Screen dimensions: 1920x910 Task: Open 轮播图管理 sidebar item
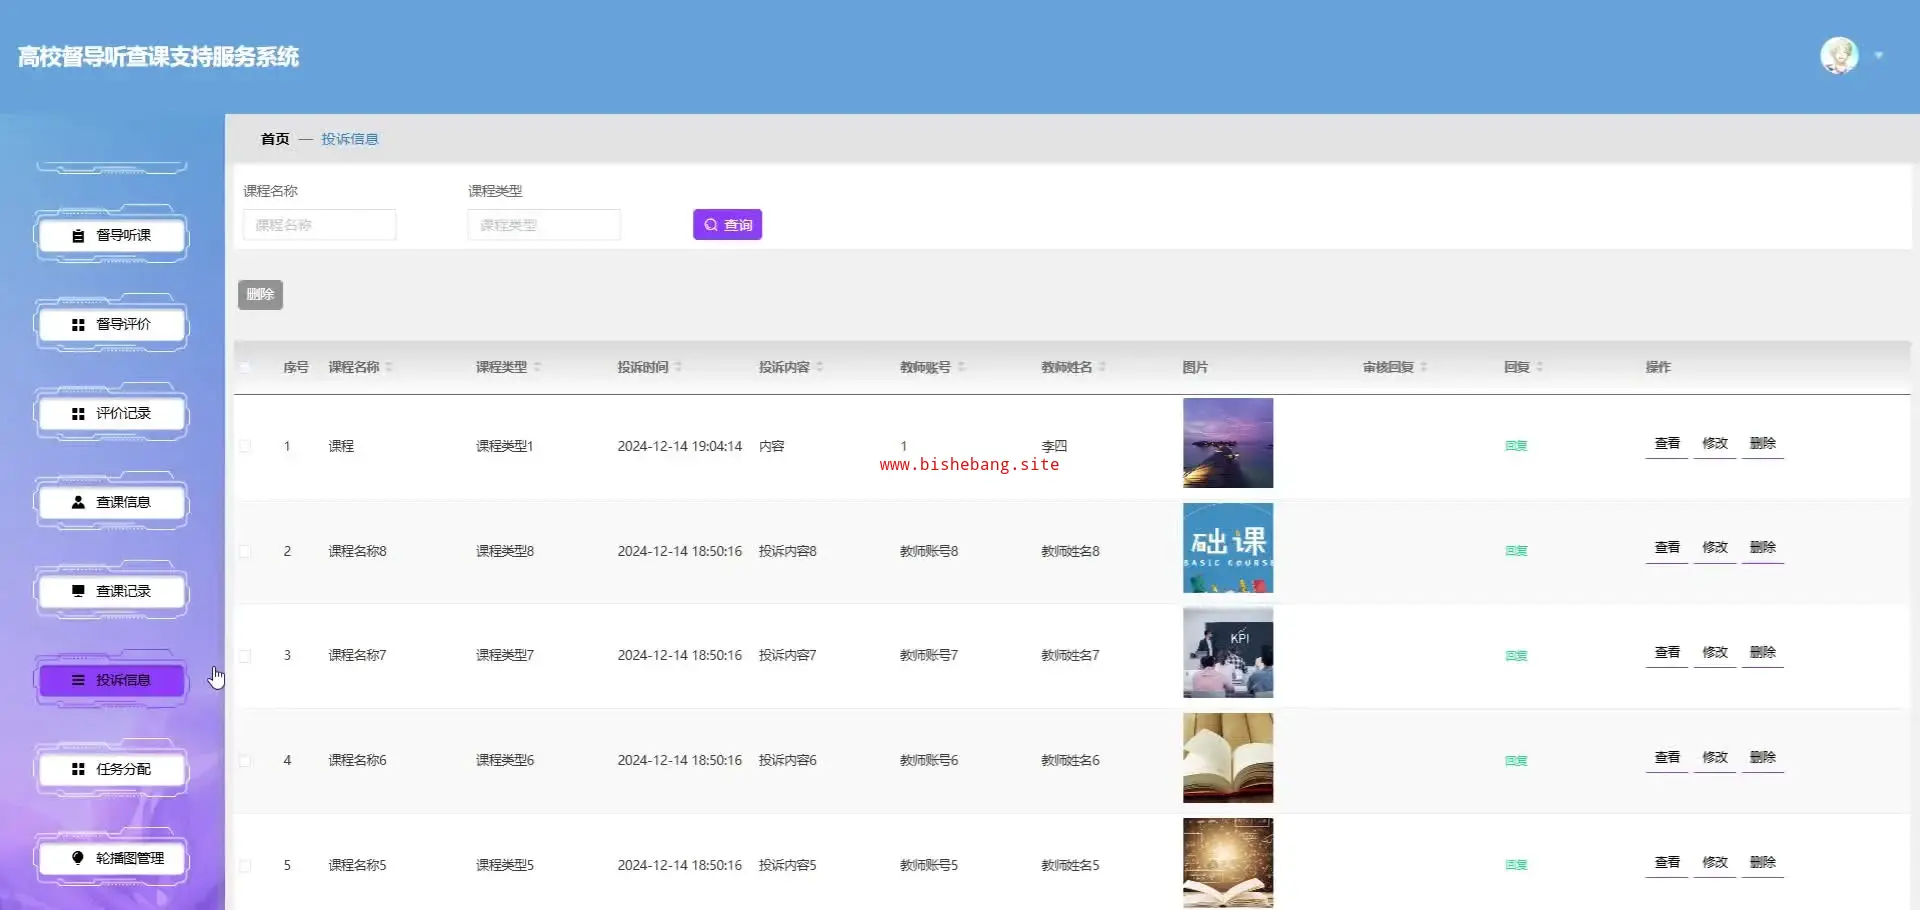pyautogui.click(x=112, y=858)
